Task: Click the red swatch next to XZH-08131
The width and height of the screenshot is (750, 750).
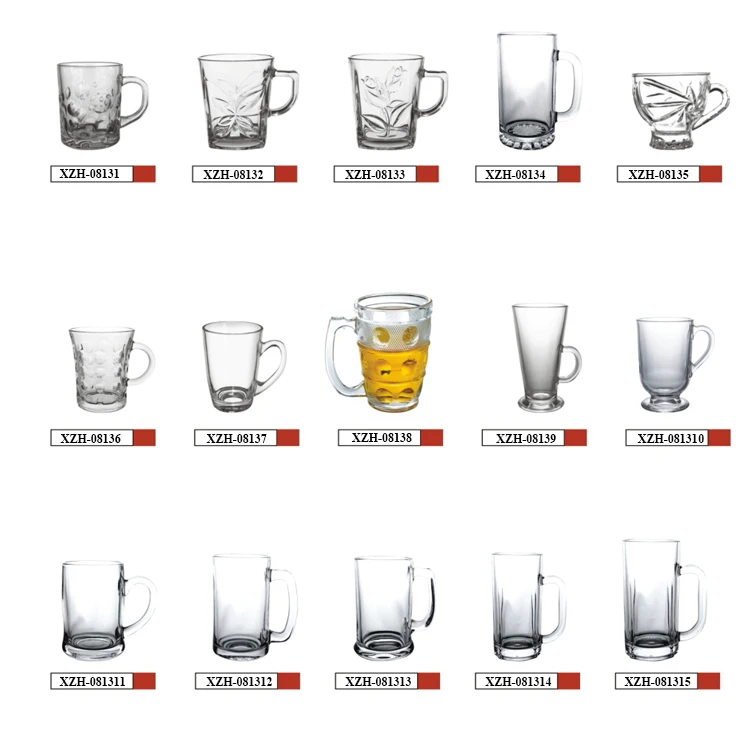Action: 144,174
